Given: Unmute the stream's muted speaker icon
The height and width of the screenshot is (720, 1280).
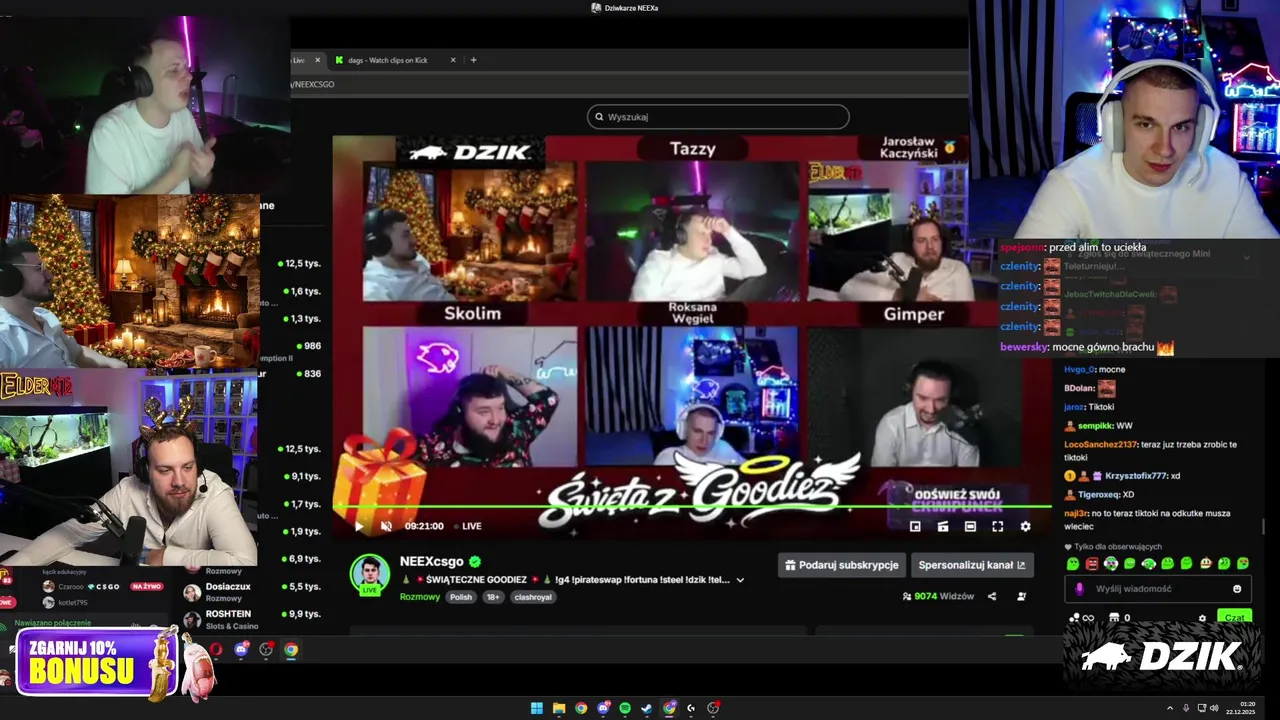Looking at the screenshot, I should pyautogui.click(x=386, y=526).
